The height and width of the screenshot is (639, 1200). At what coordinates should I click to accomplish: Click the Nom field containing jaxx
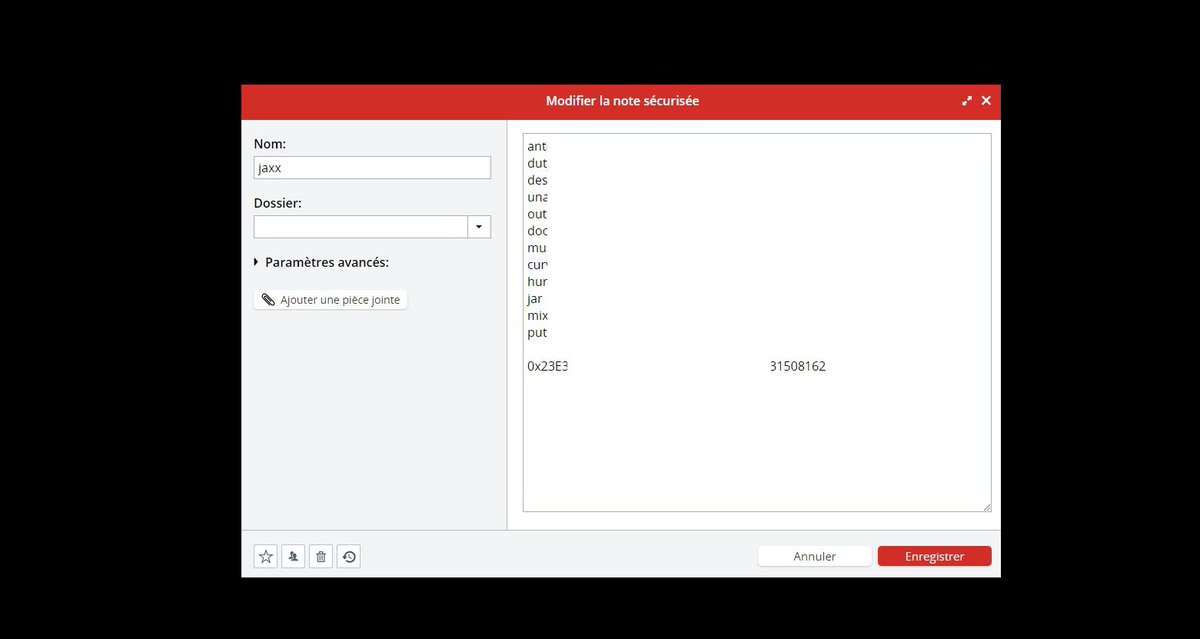coord(372,168)
